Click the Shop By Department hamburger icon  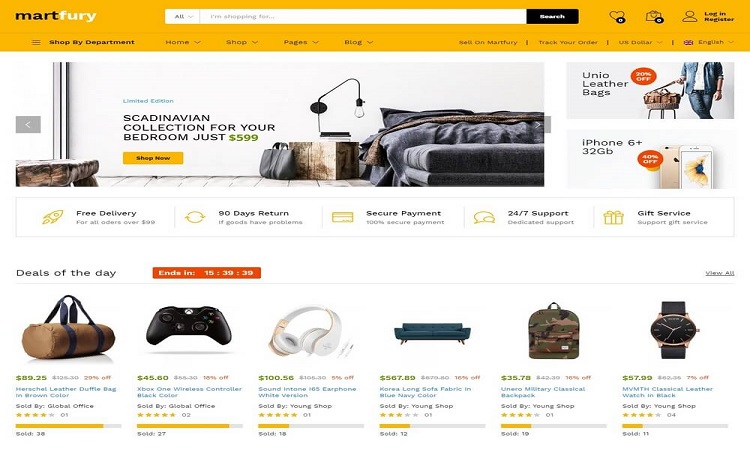point(36,42)
